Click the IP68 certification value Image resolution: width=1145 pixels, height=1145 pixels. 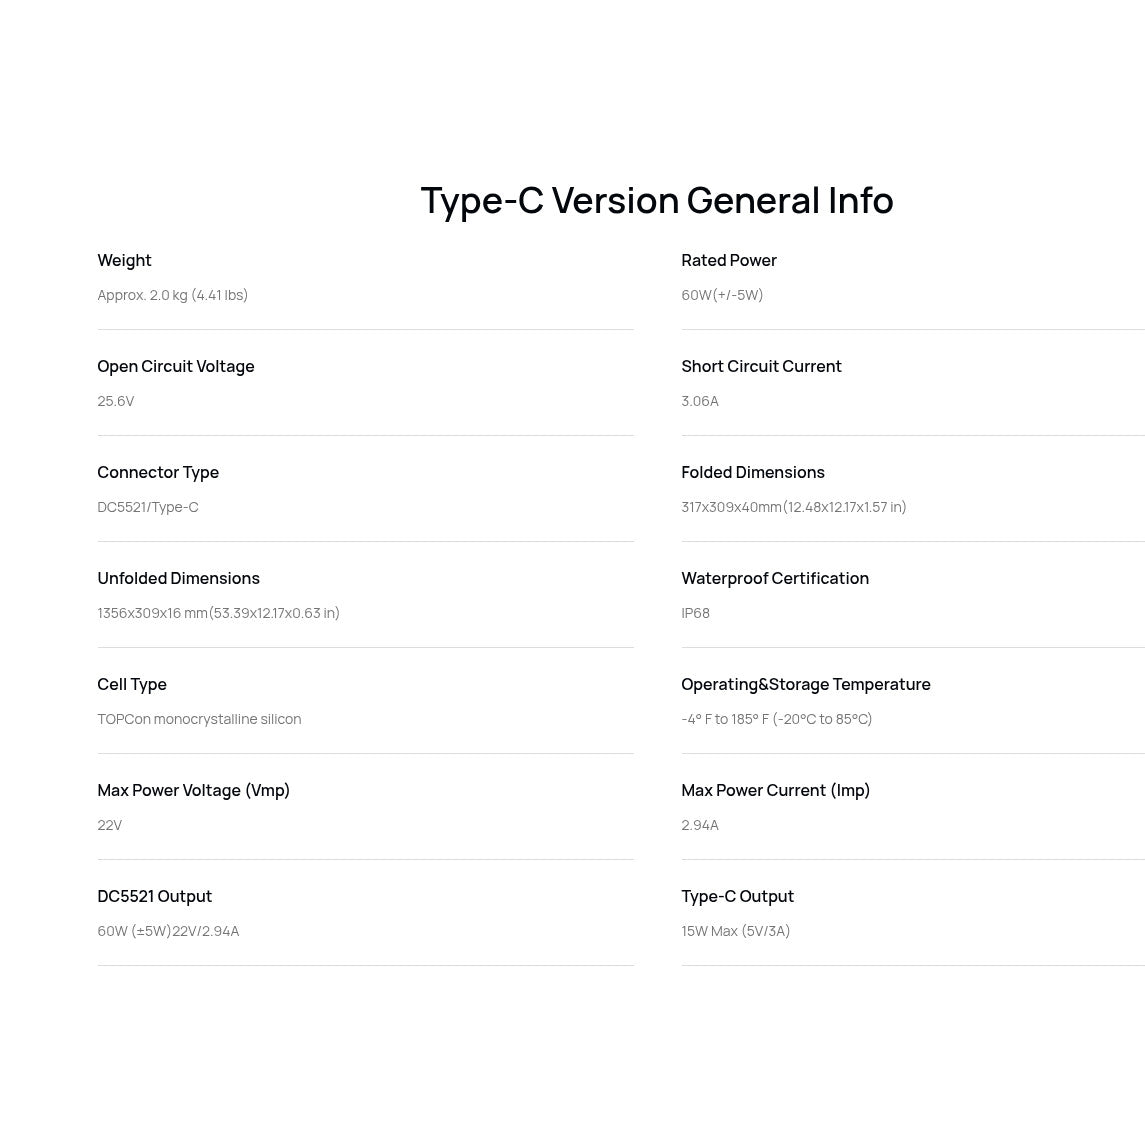point(695,613)
